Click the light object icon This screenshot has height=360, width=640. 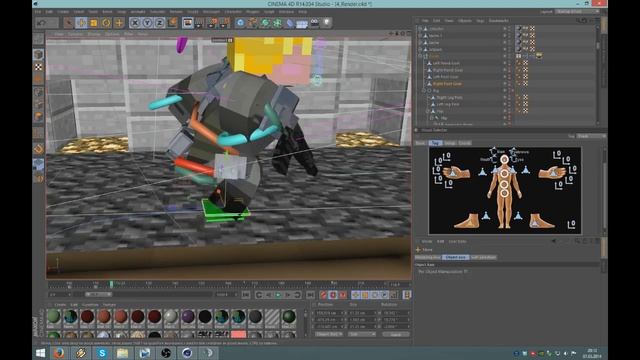pos(327,22)
